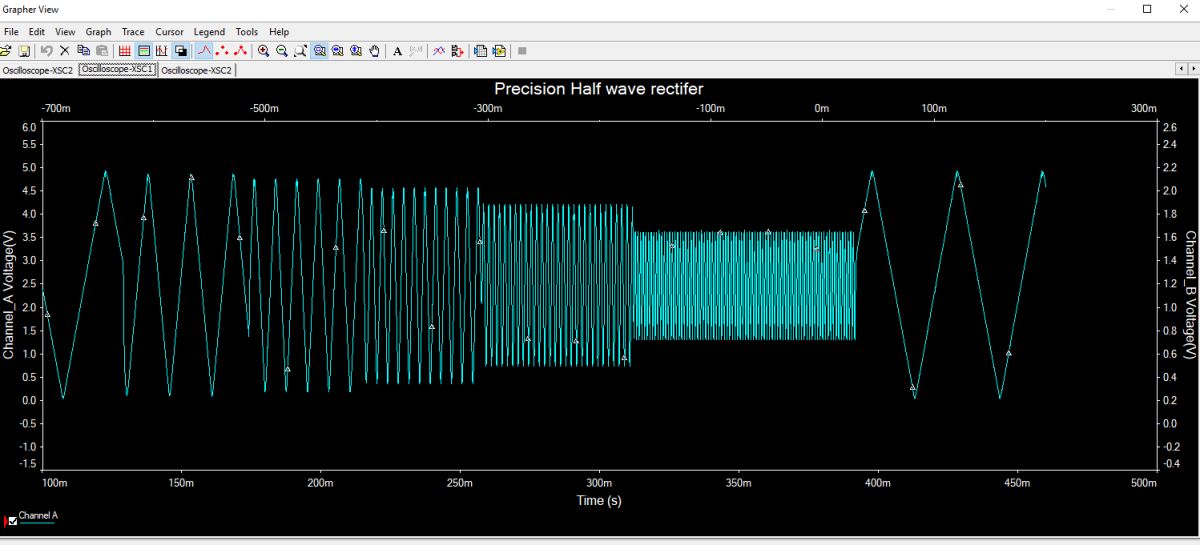Toggle the Show Legend toolbar icon
Viewport: 1200px width, 545px height.
144,50
